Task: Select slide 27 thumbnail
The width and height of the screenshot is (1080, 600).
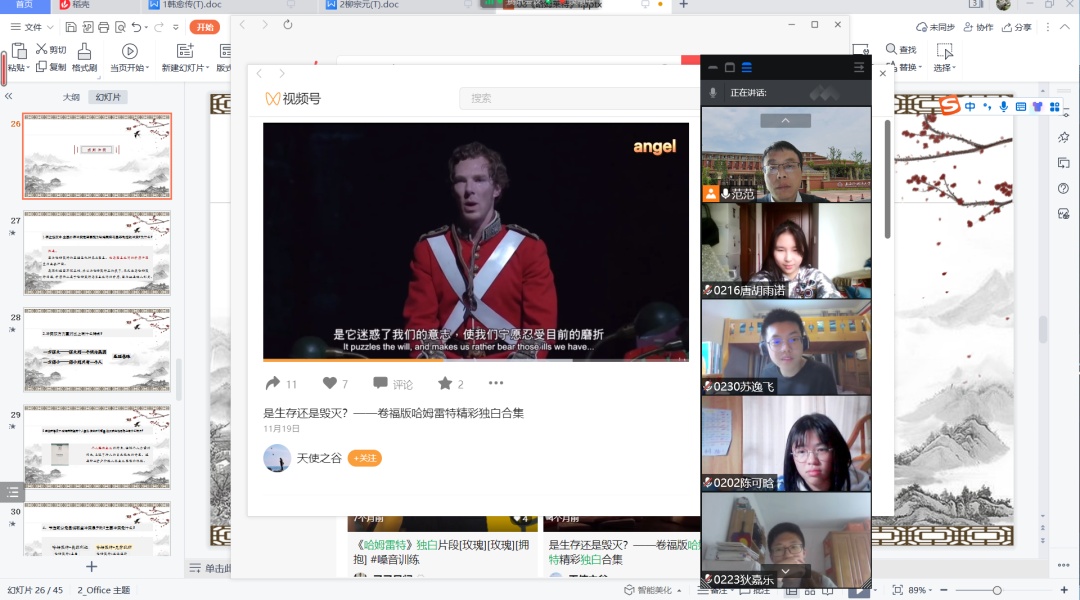Action: pyautogui.click(x=97, y=254)
